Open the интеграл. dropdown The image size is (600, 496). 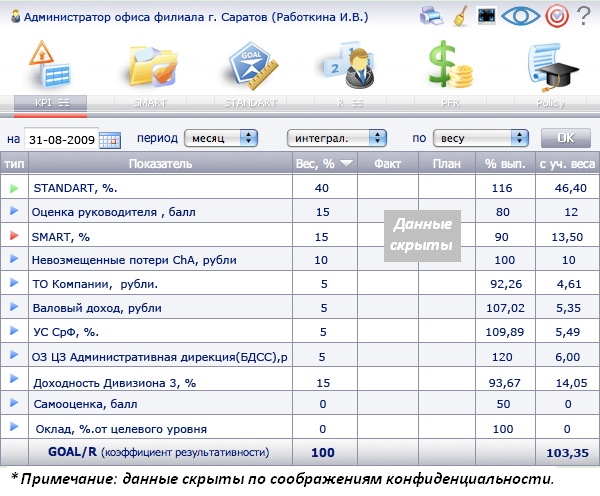[x=337, y=138]
